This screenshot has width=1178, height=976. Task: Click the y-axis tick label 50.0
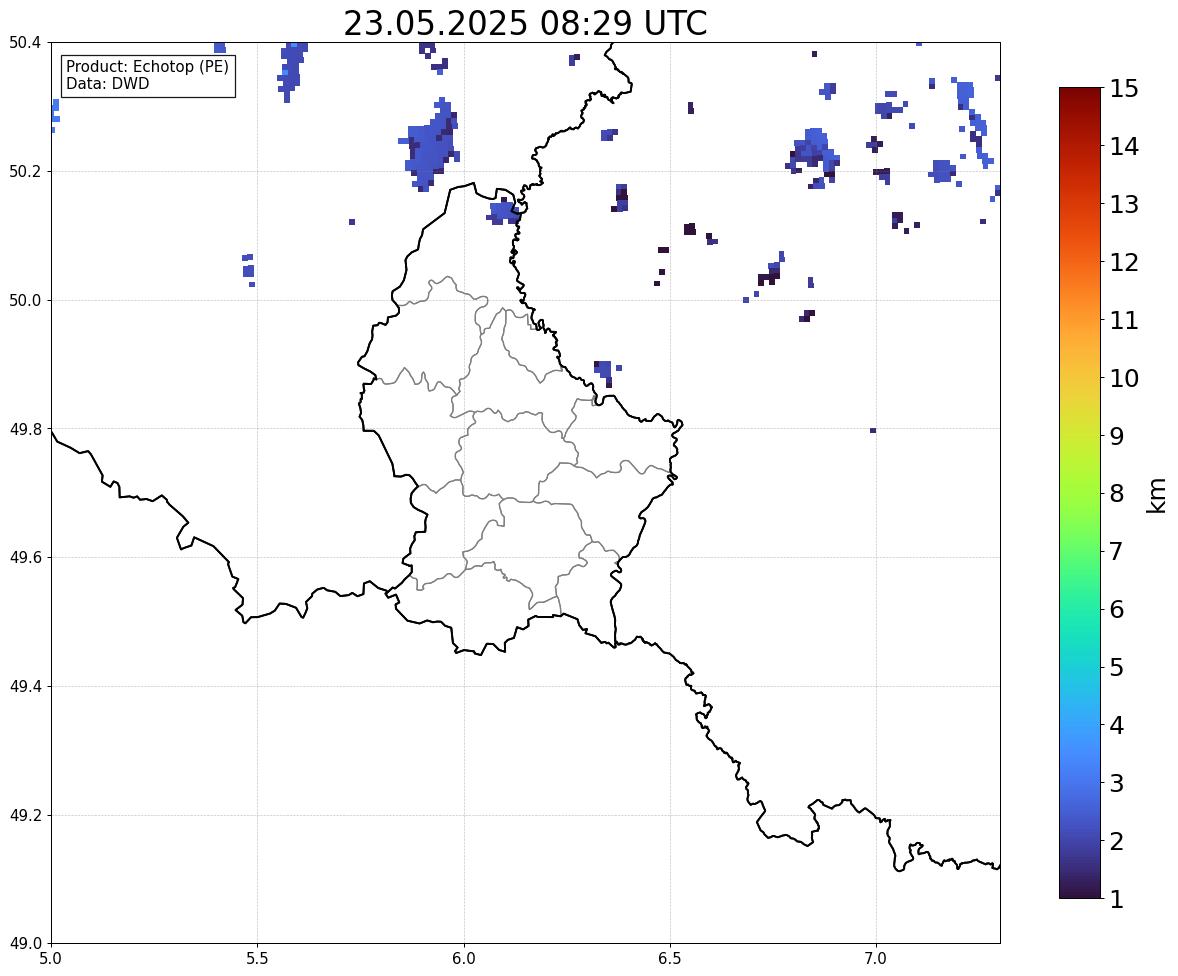(25, 301)
